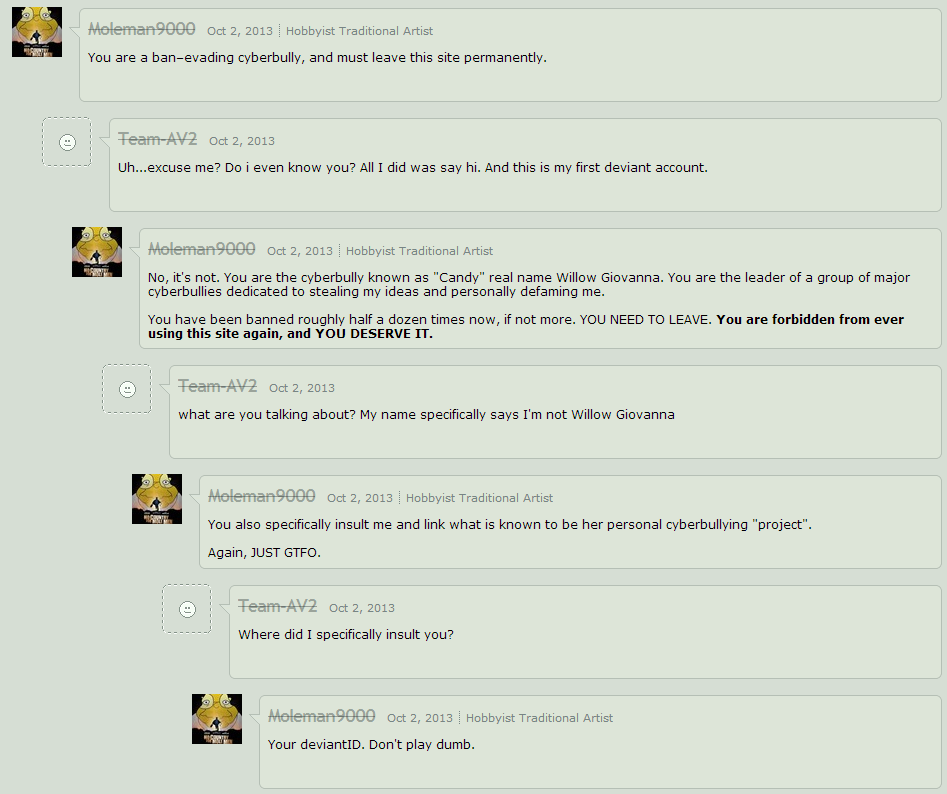This screenshot has width=947, height=794.
Task: Click Team-AV2's smiley avatar beside the Willow Giovanna reply
Action: [127, 389]
